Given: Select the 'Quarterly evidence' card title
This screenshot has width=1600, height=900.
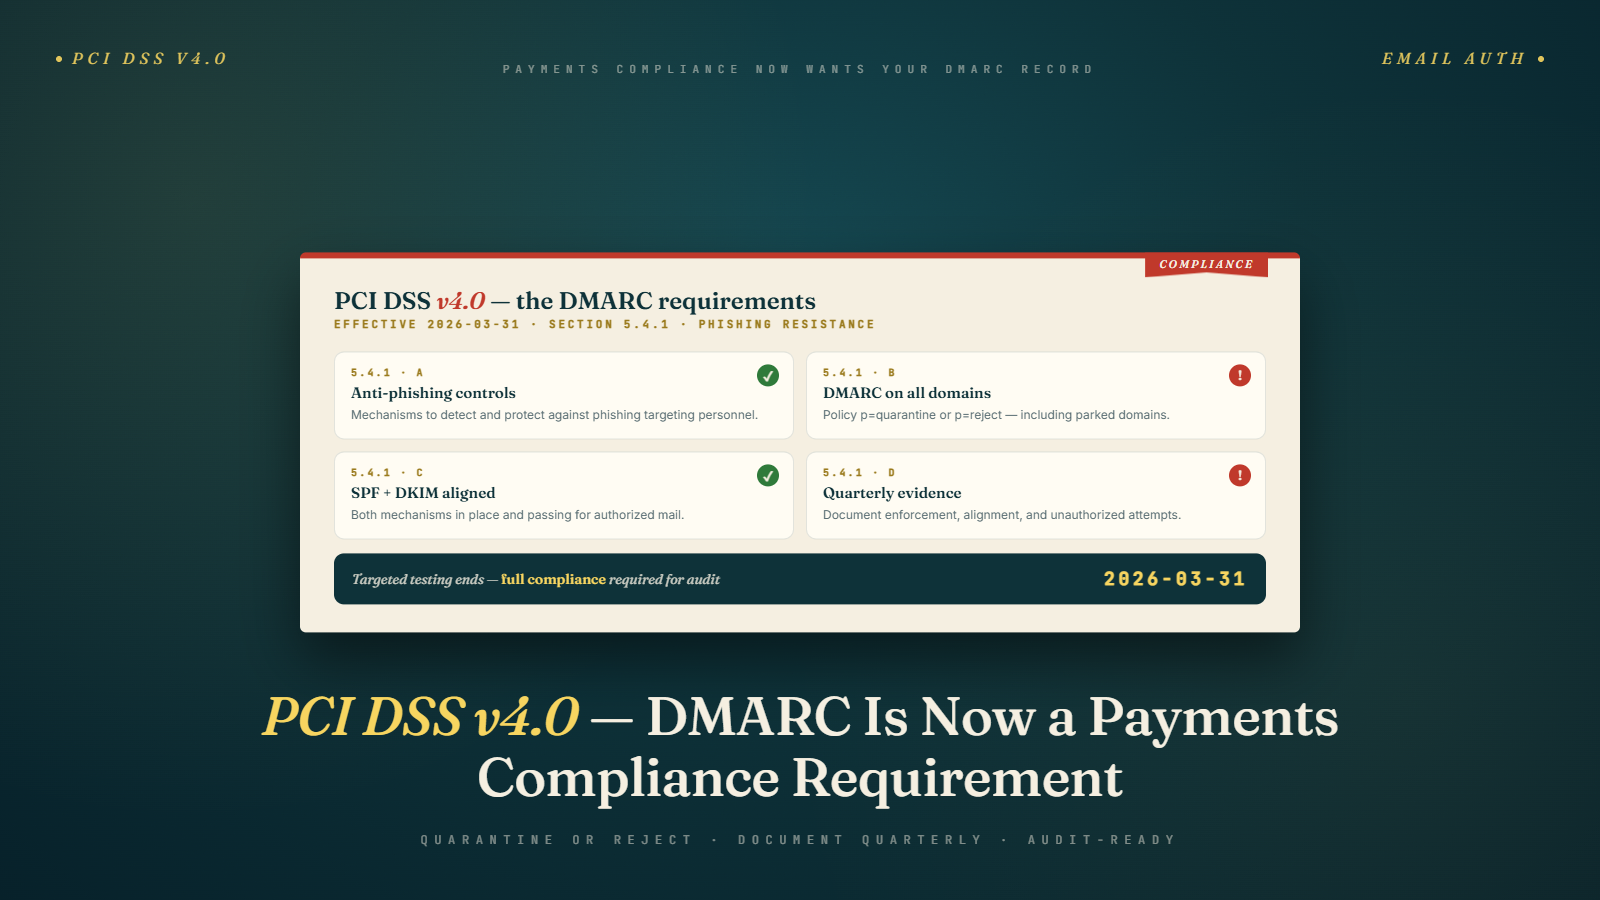Looking at the screenshot, I should point(892,493).
